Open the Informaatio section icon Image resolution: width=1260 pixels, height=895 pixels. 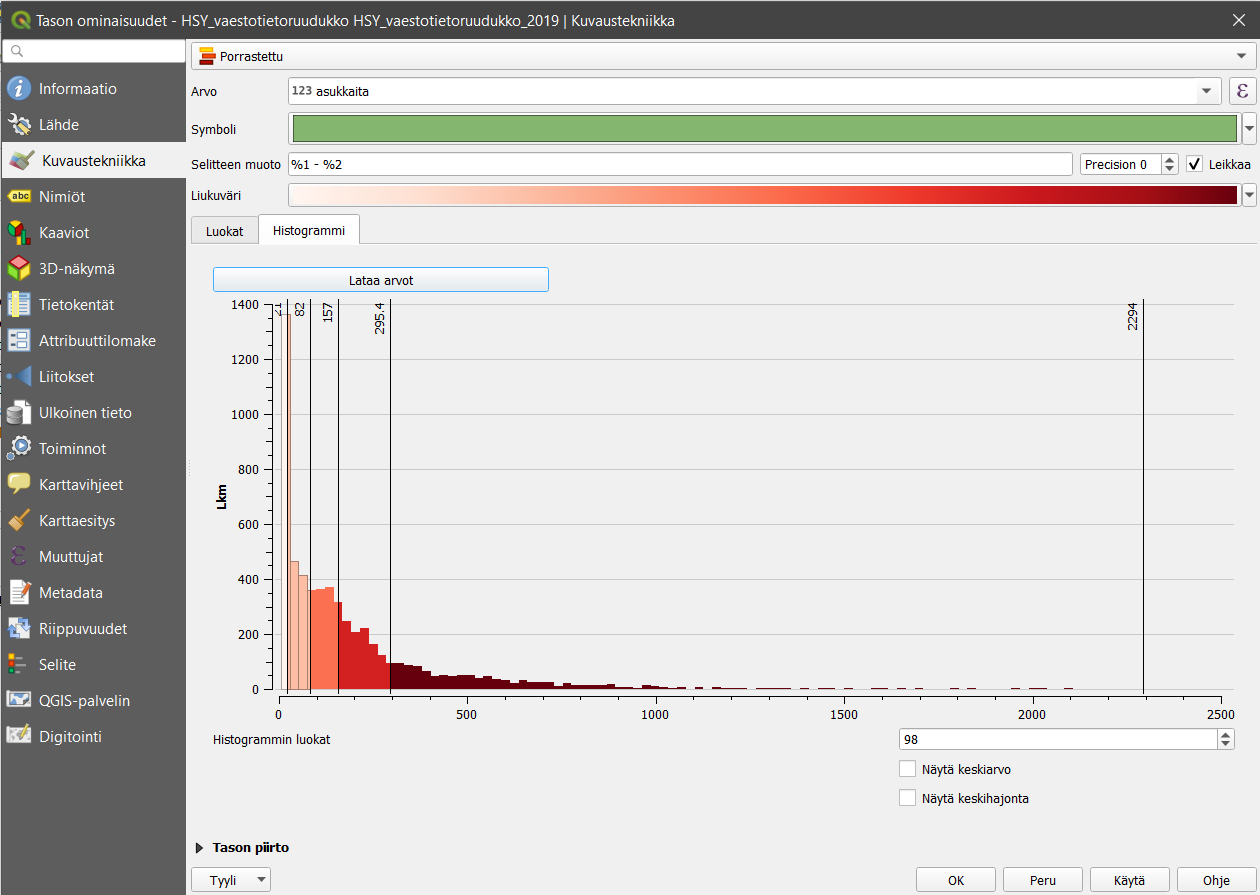click(x=19, y=89)
